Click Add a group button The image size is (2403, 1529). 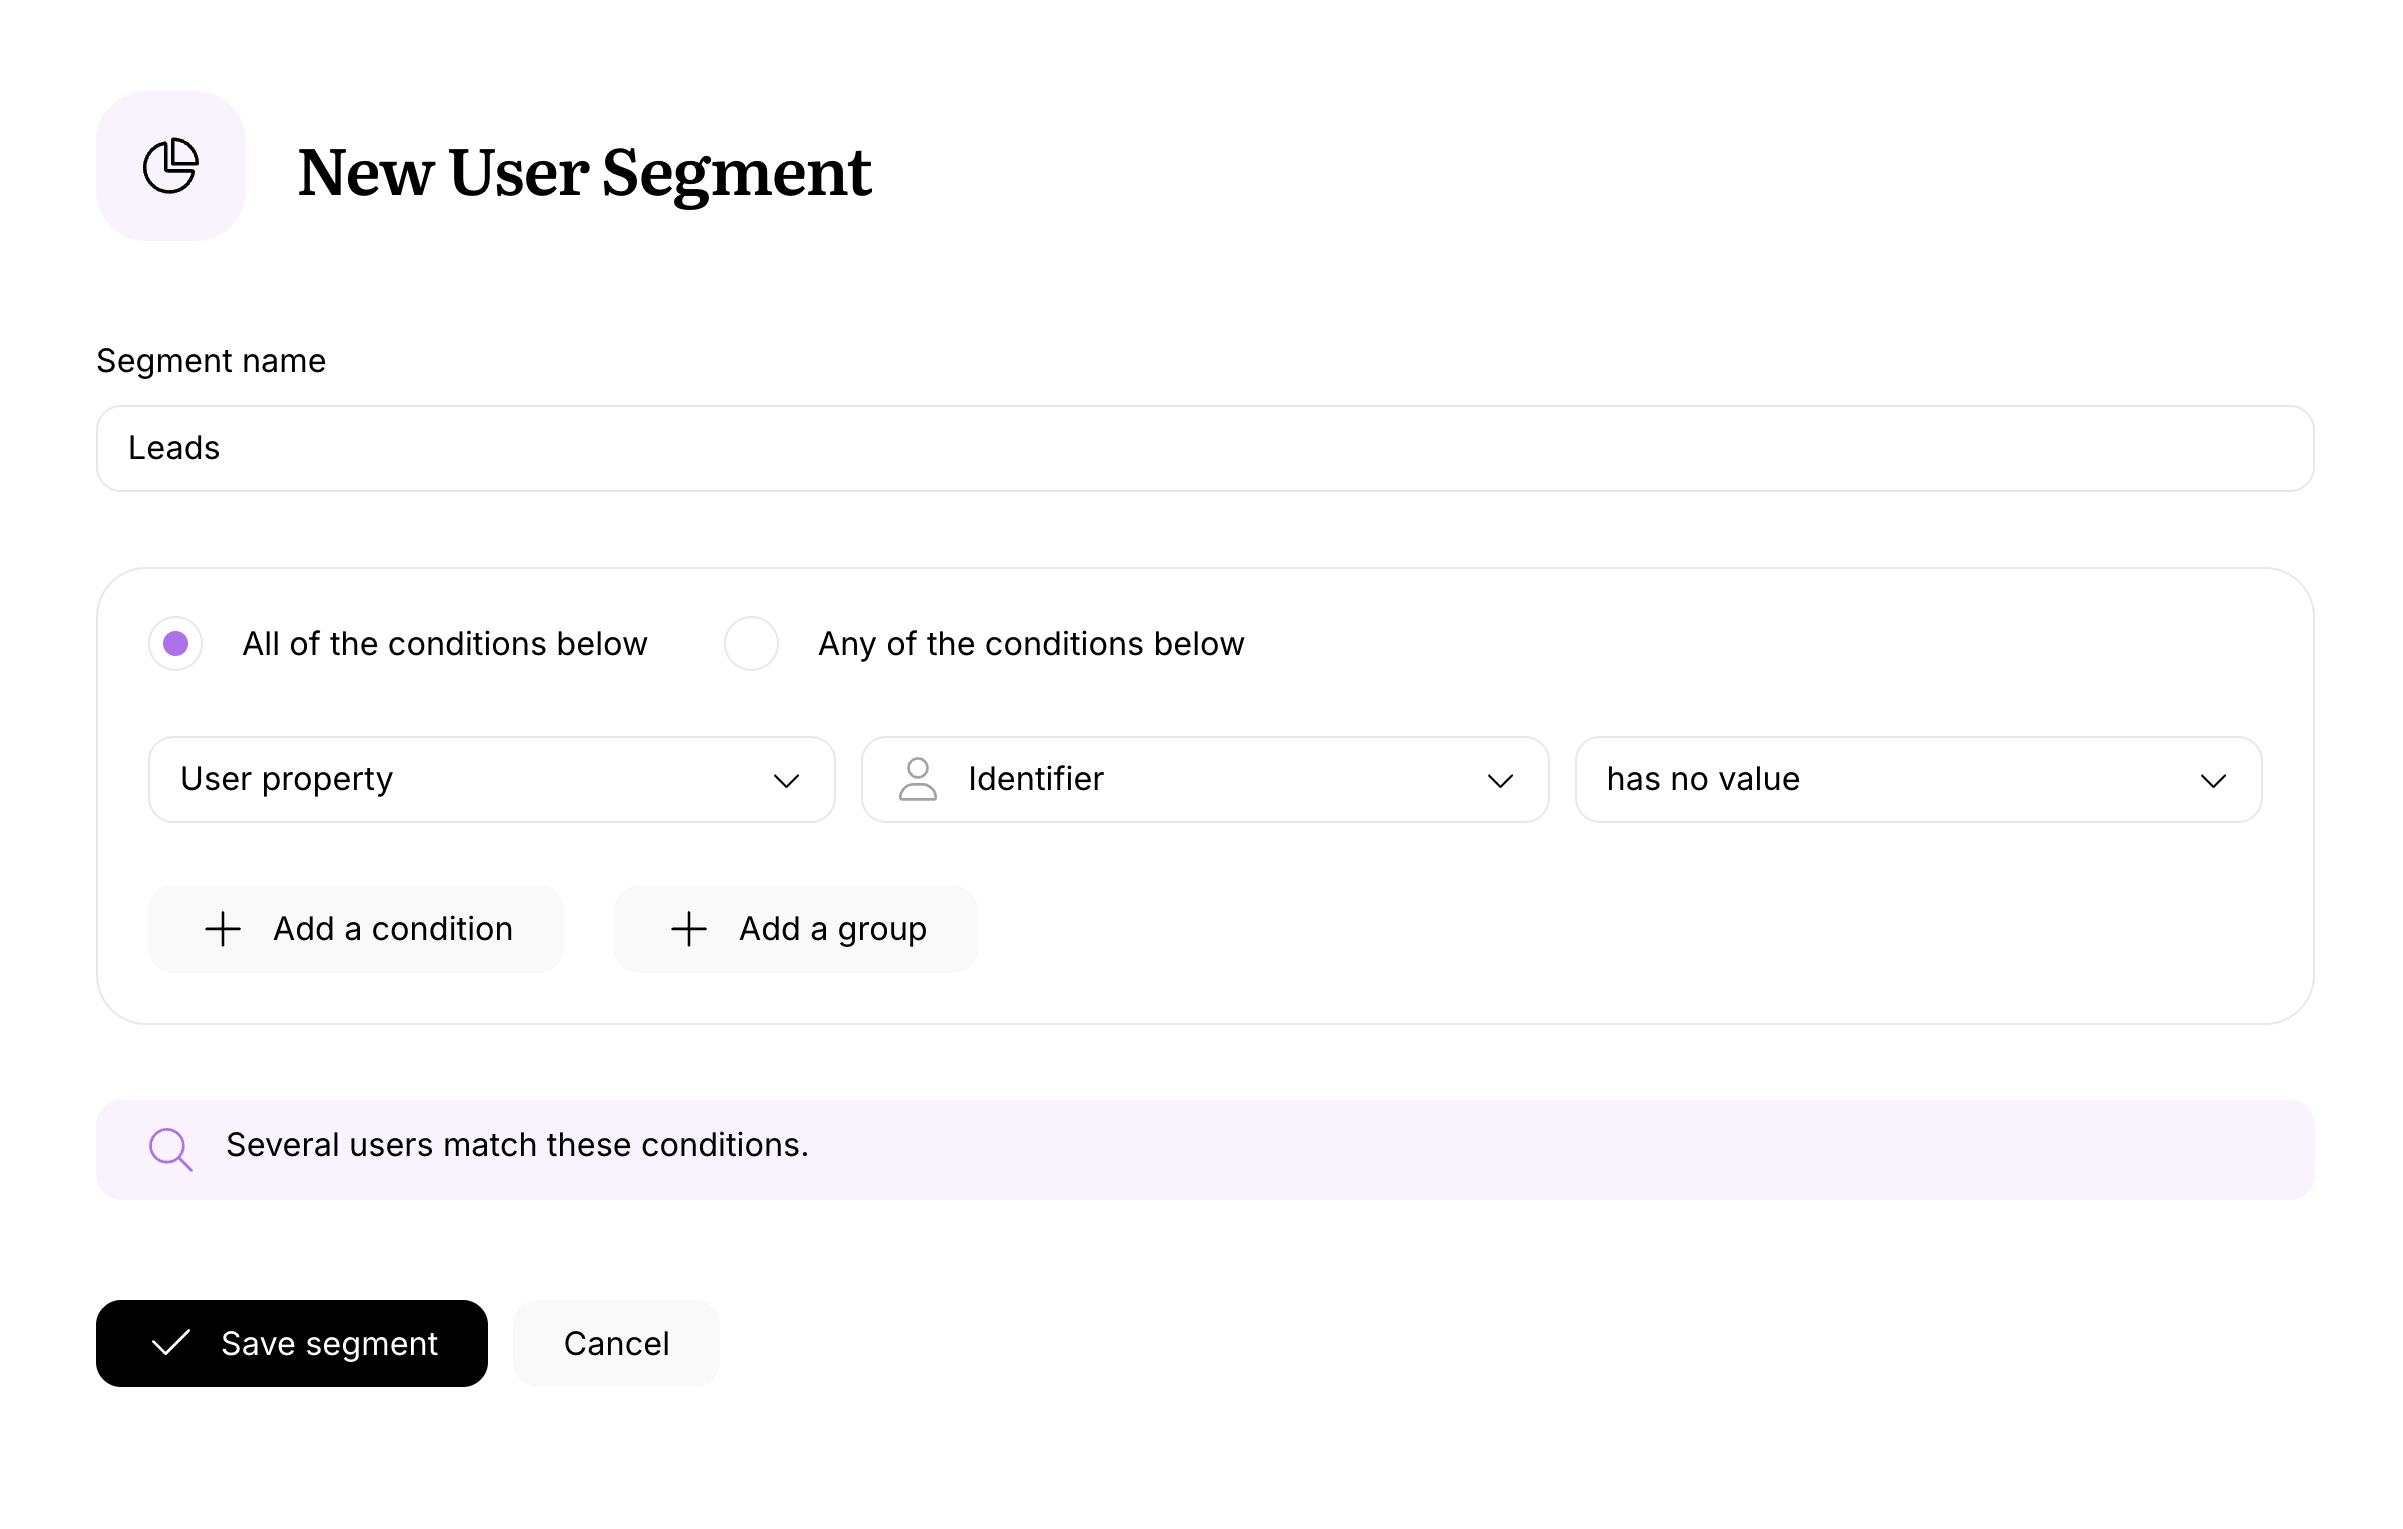click(x=796, y=929)
